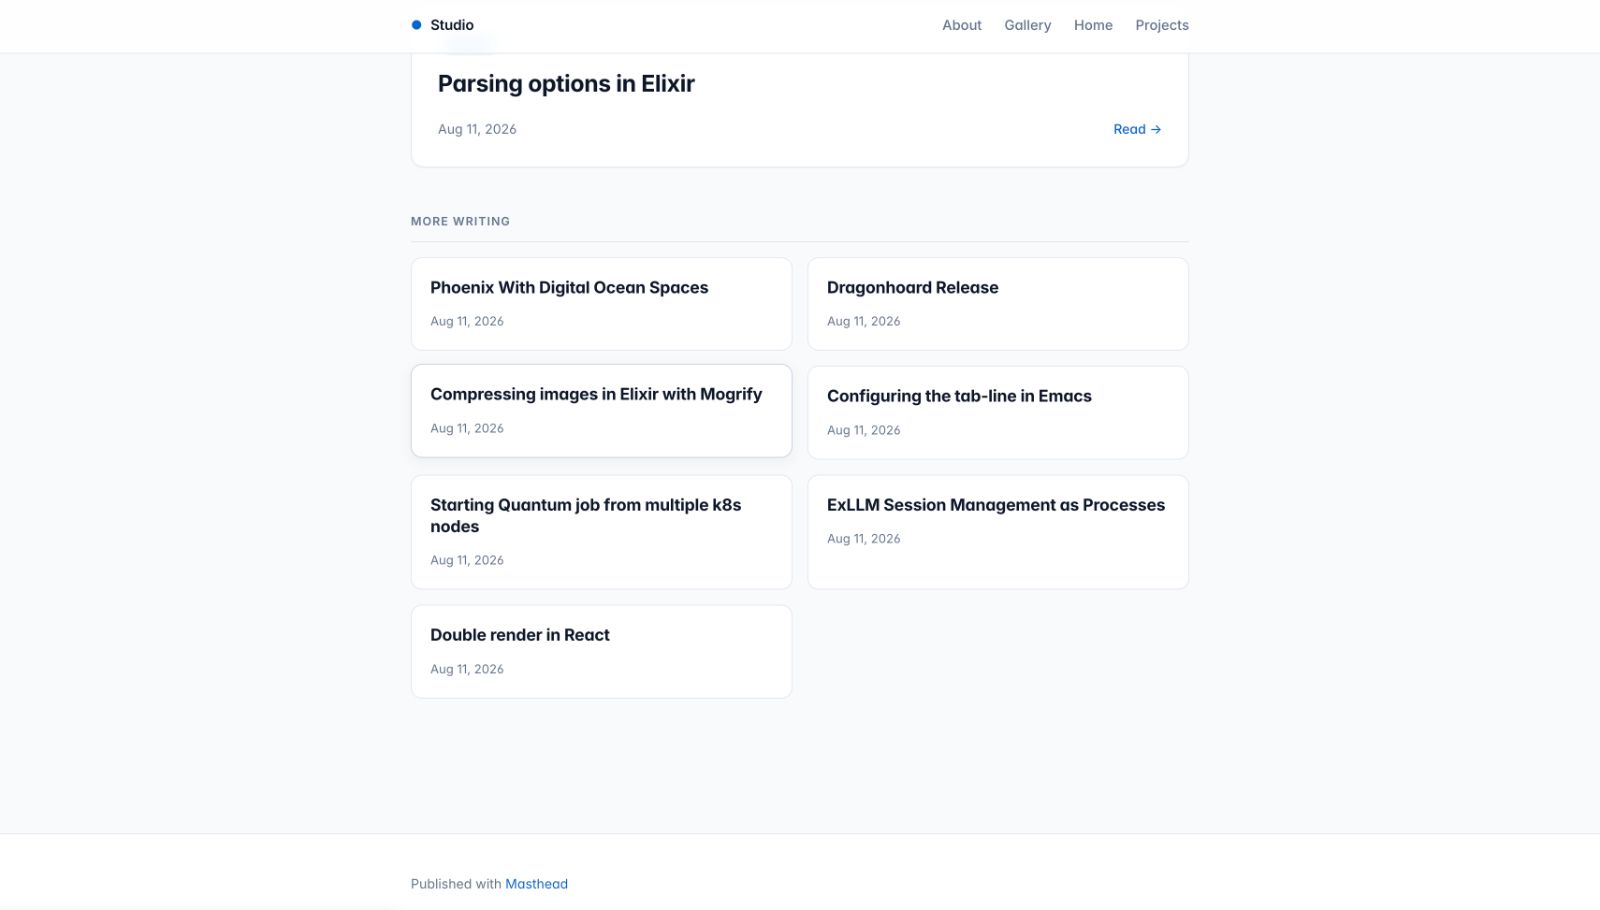Open Configuring the tab-line in Emacs
Image resolution: width=1600 pixels, height=910 pixels.
click(x=998, y=412)
